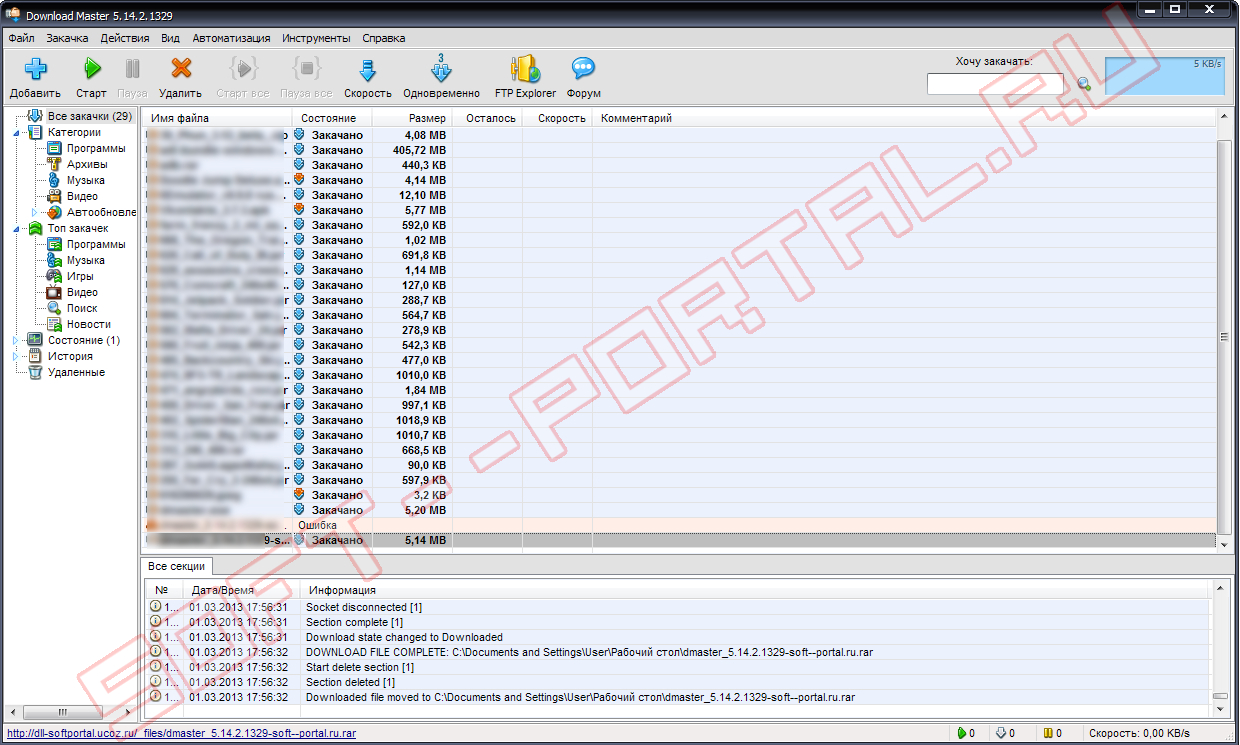Open the Архивы category

pos(87,164)
